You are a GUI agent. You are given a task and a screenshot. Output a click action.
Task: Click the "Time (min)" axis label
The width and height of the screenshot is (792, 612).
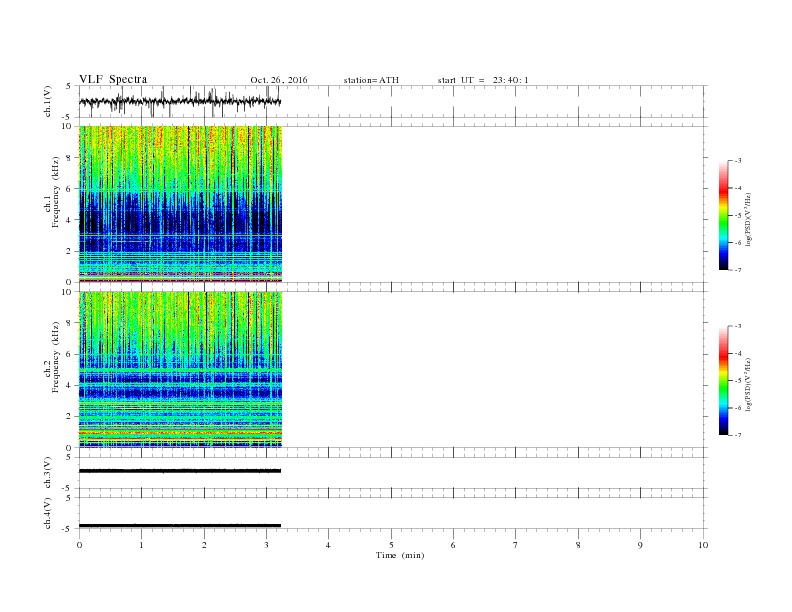click(400, 555)
